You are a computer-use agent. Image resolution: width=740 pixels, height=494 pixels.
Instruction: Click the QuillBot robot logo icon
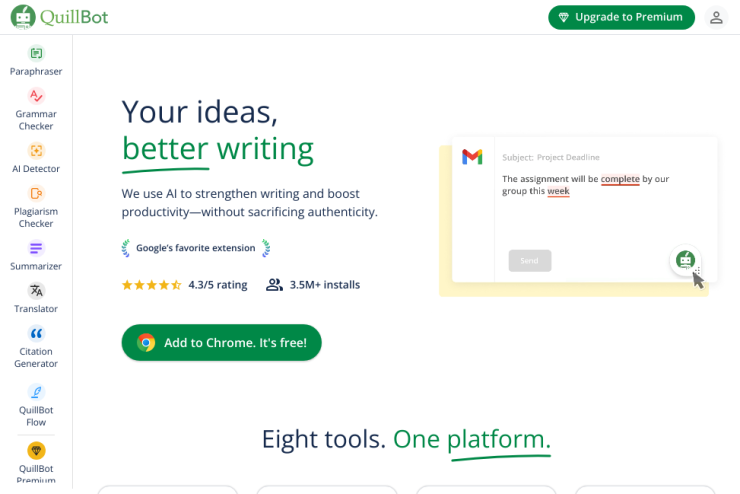[23, 17]
